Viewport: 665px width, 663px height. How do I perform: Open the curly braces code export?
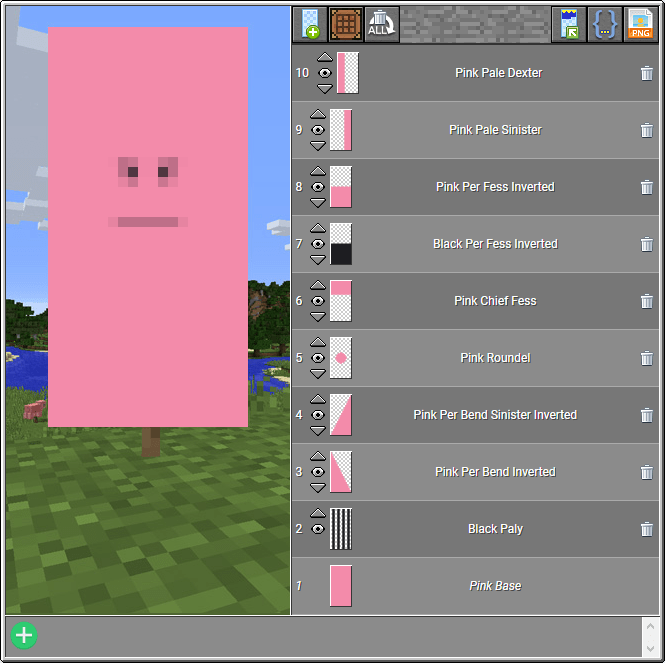pos(604,24)
